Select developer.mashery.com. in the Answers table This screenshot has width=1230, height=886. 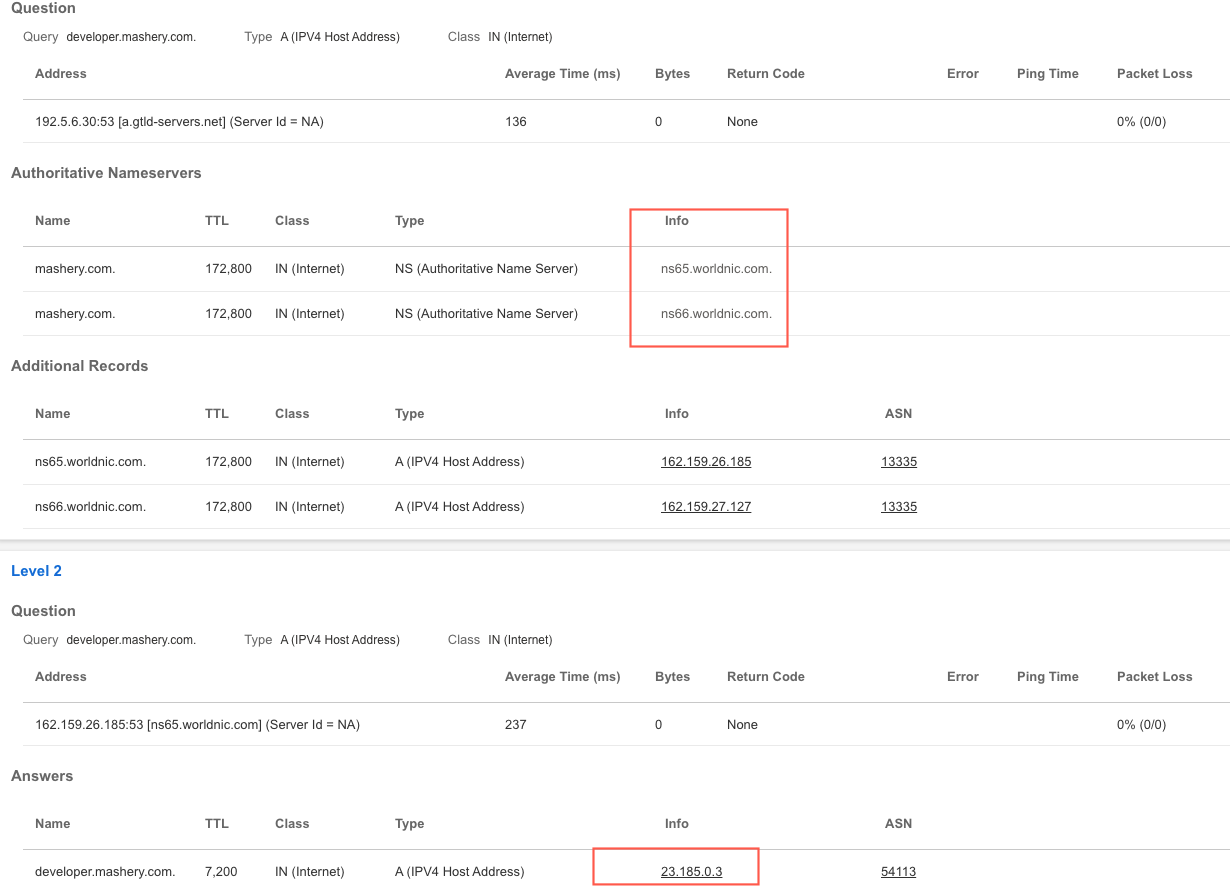click(x=105, y=872)
